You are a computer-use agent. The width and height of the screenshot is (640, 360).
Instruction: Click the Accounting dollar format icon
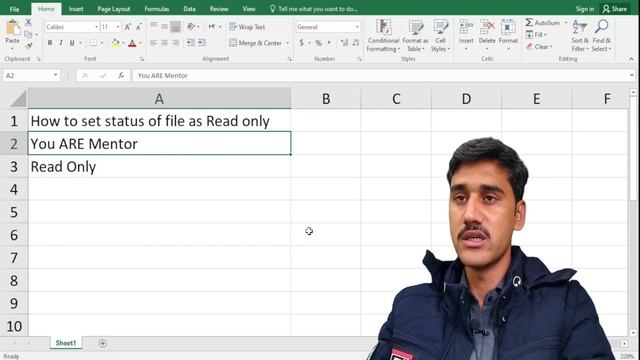click(x=302, y=42)
